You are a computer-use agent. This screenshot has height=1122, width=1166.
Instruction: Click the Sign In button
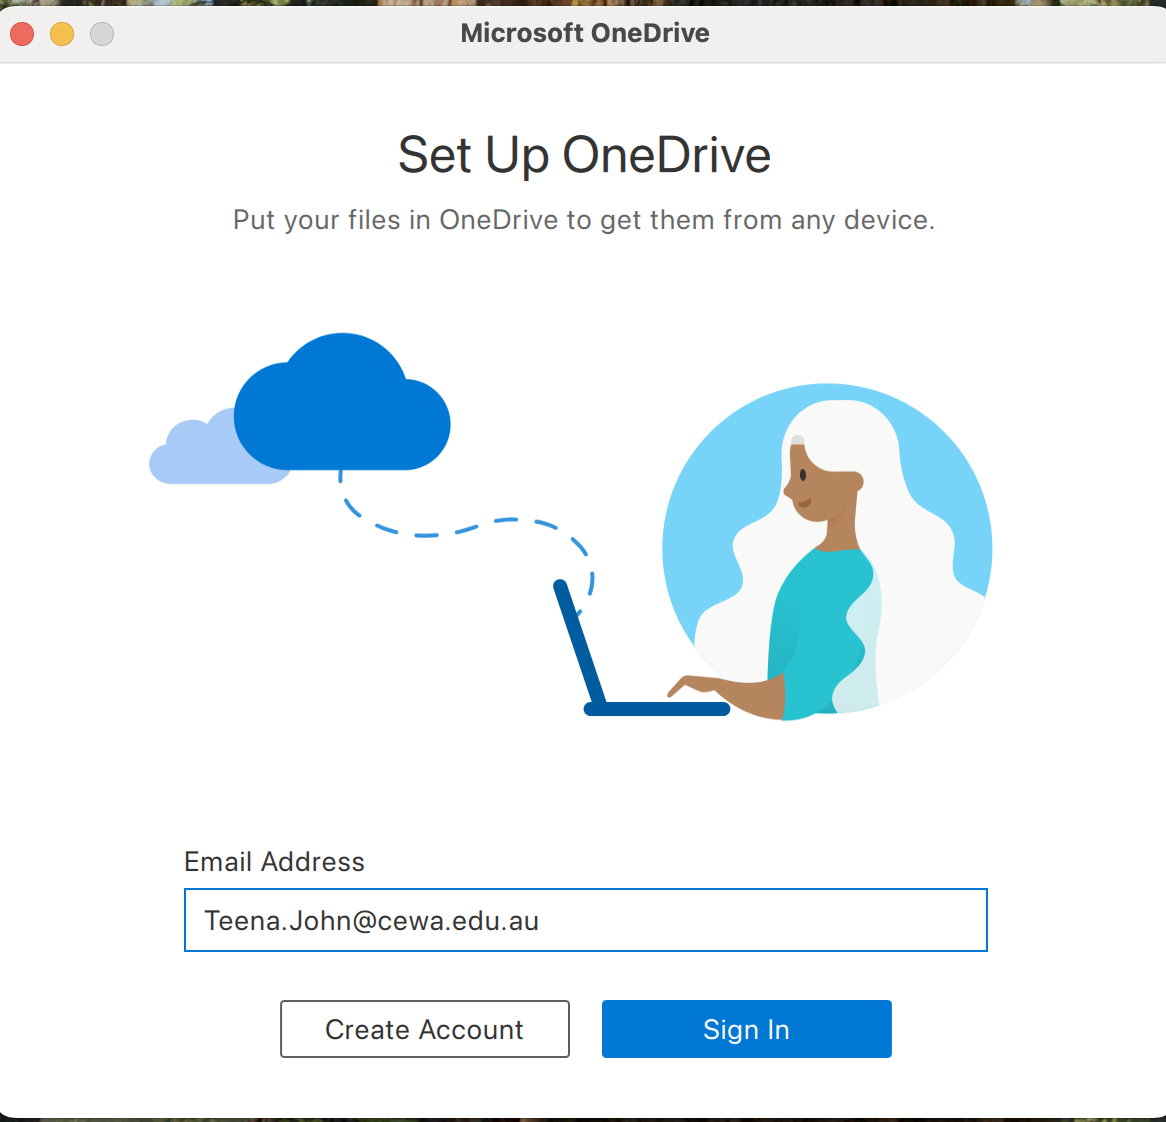coord(747,1029)
